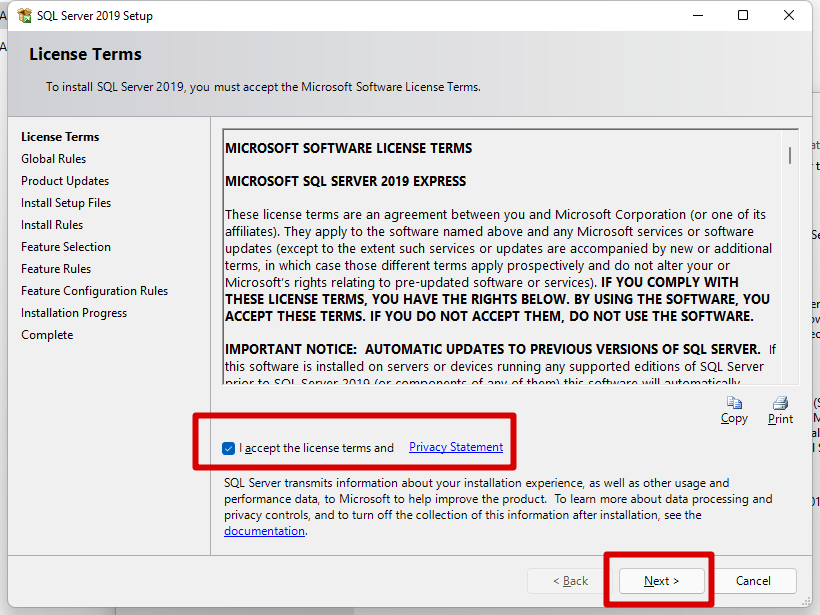Select Installation Progress step
The width and height of the screenshot is (820, 615).
[x=74, y=313]
